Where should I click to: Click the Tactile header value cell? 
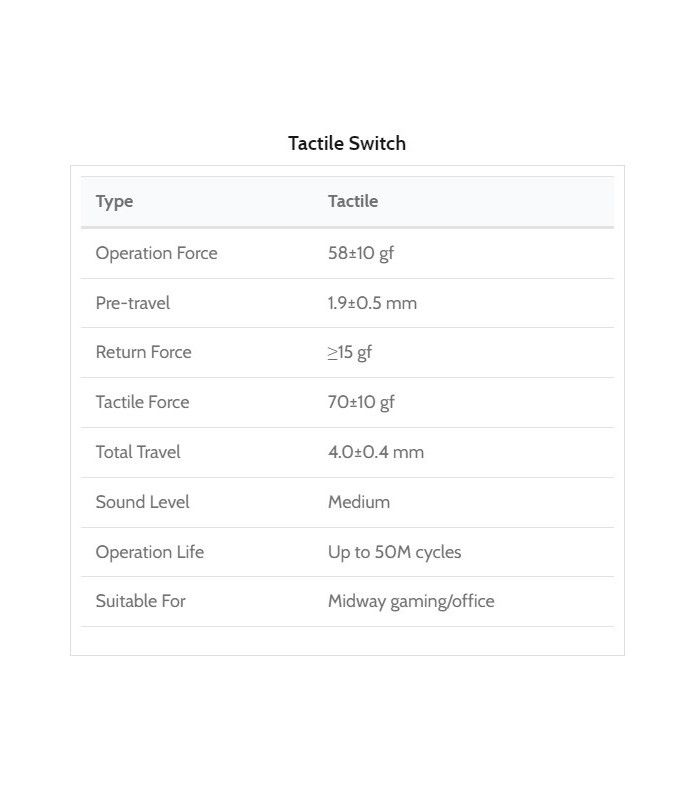[x=353, y=201]
